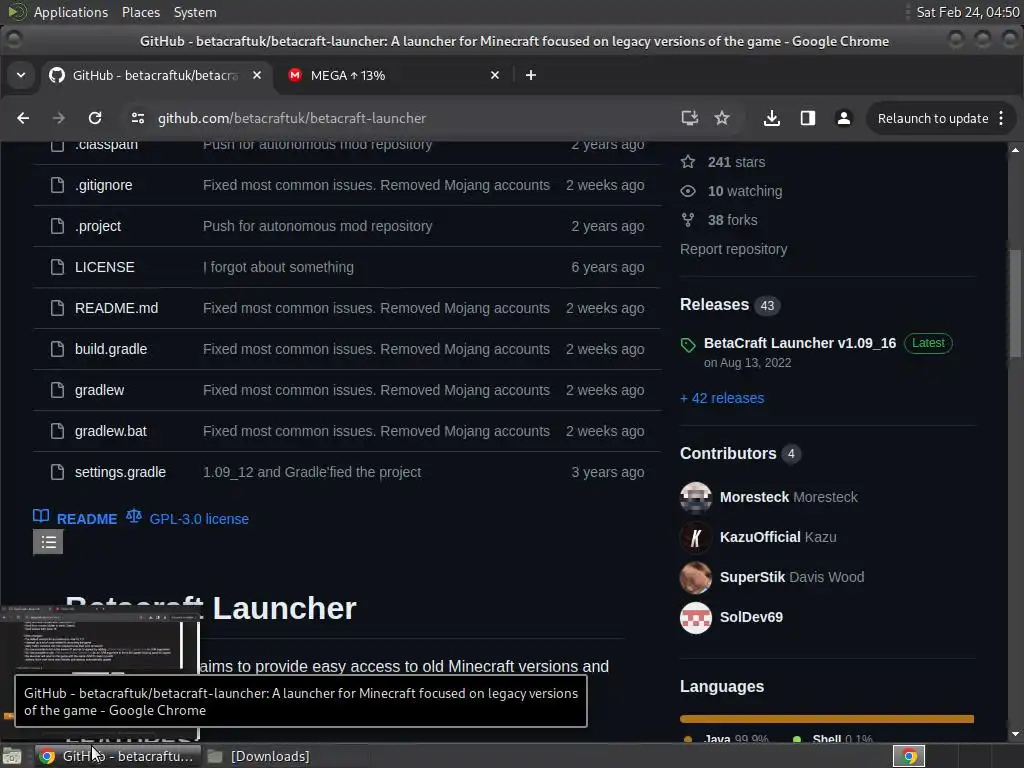This screenshot has width=1024, height=768.
Task: Select GitHub Chrome window in taskbar
Action: (x=117, y=756)
